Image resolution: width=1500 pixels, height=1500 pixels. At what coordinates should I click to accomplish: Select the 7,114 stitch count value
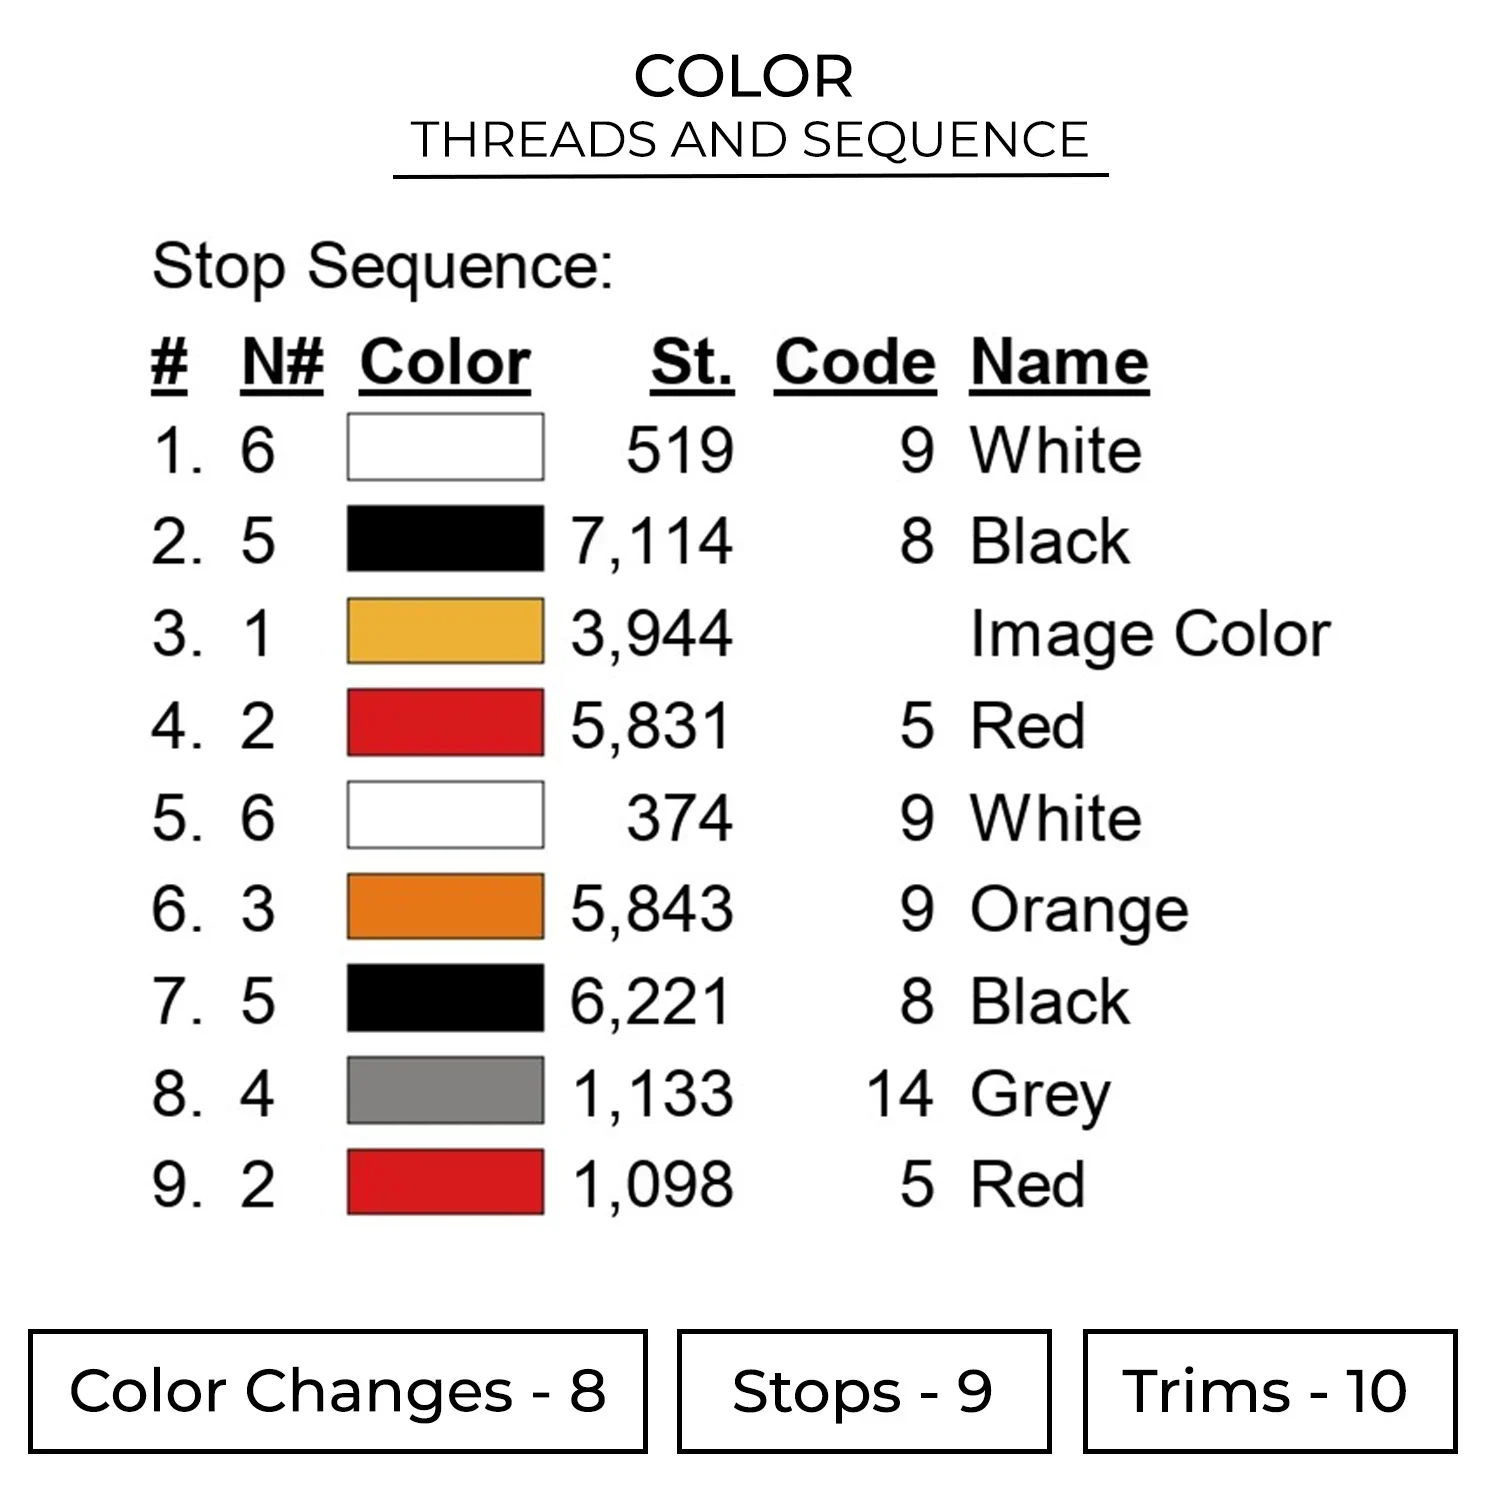tap(652, 541)
